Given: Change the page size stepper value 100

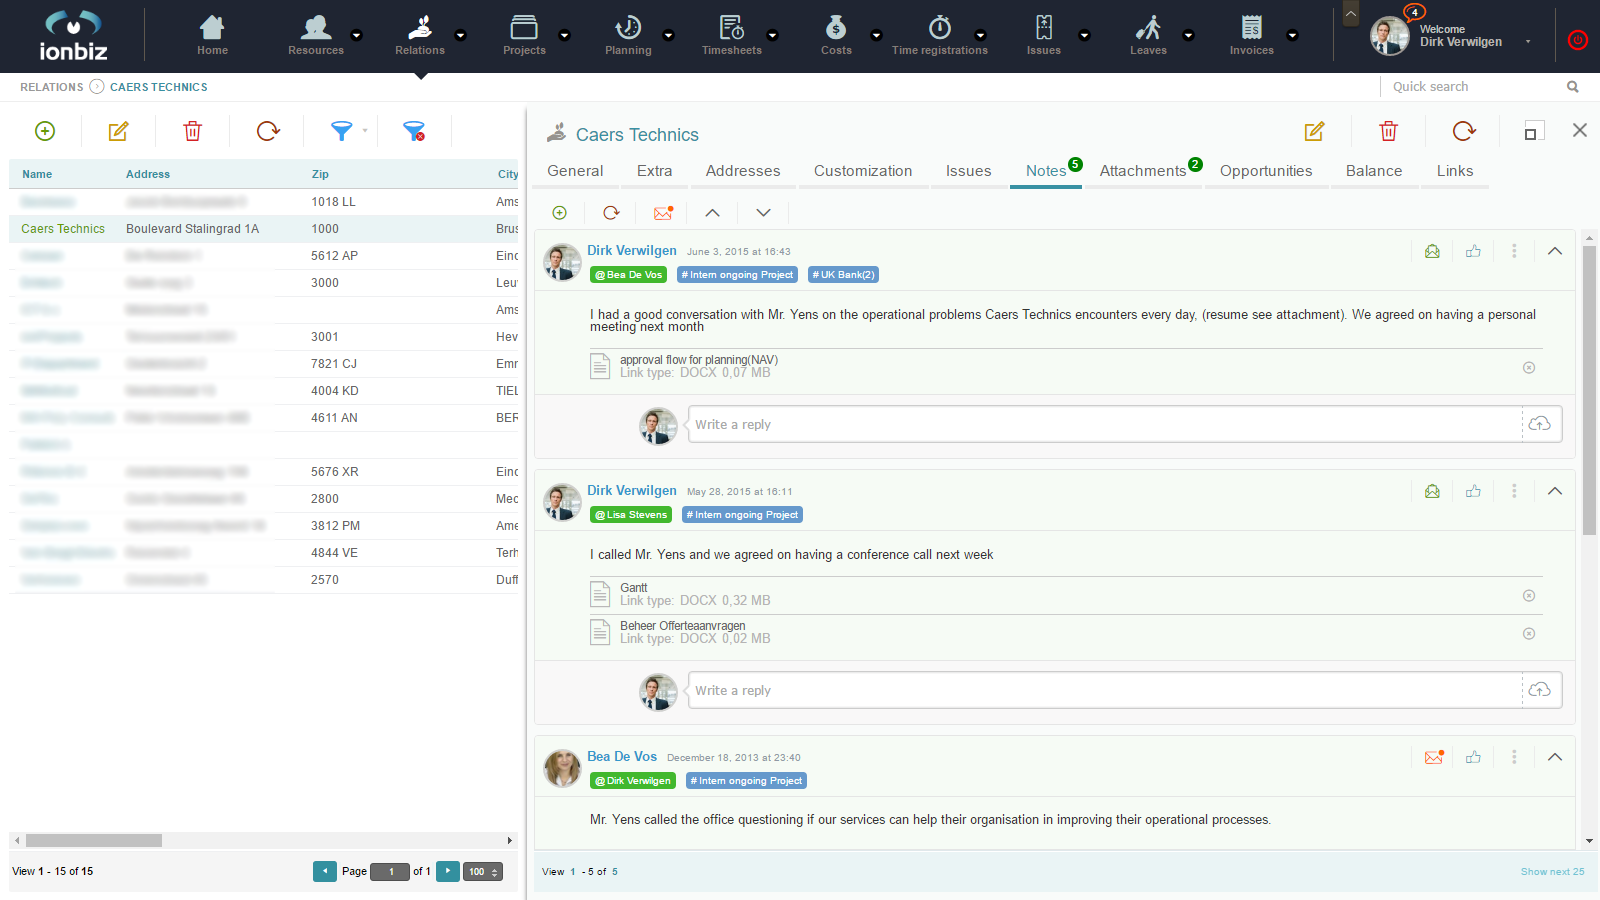Looking at the screenshot, I should tap(483, 872).
